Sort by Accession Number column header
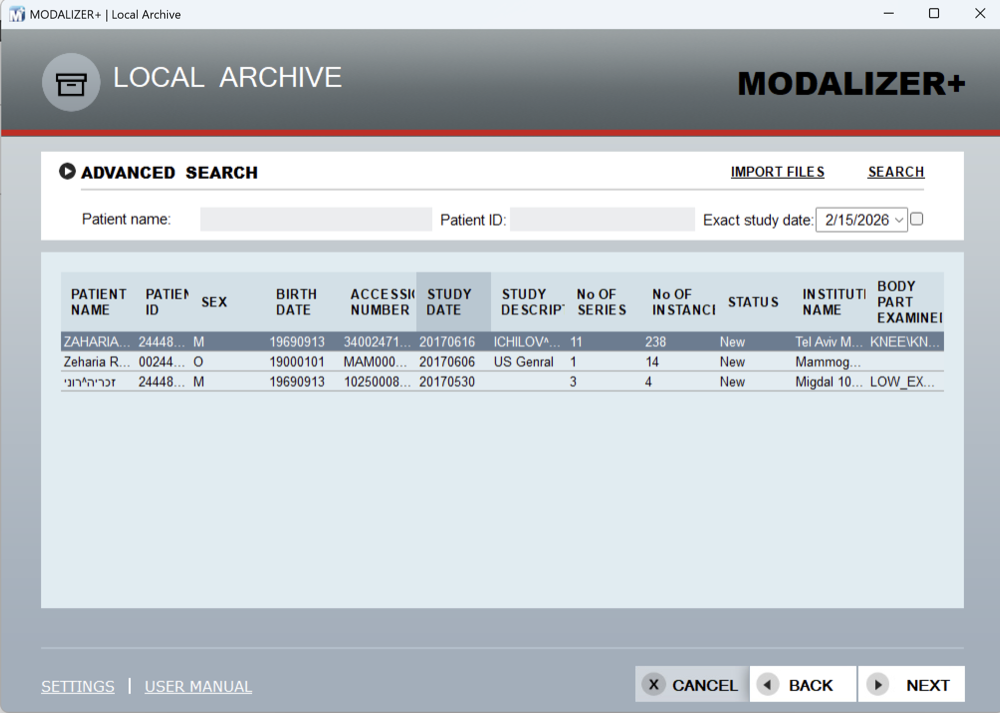Screen dimensions: 1000x713 (x=381, y=302)
